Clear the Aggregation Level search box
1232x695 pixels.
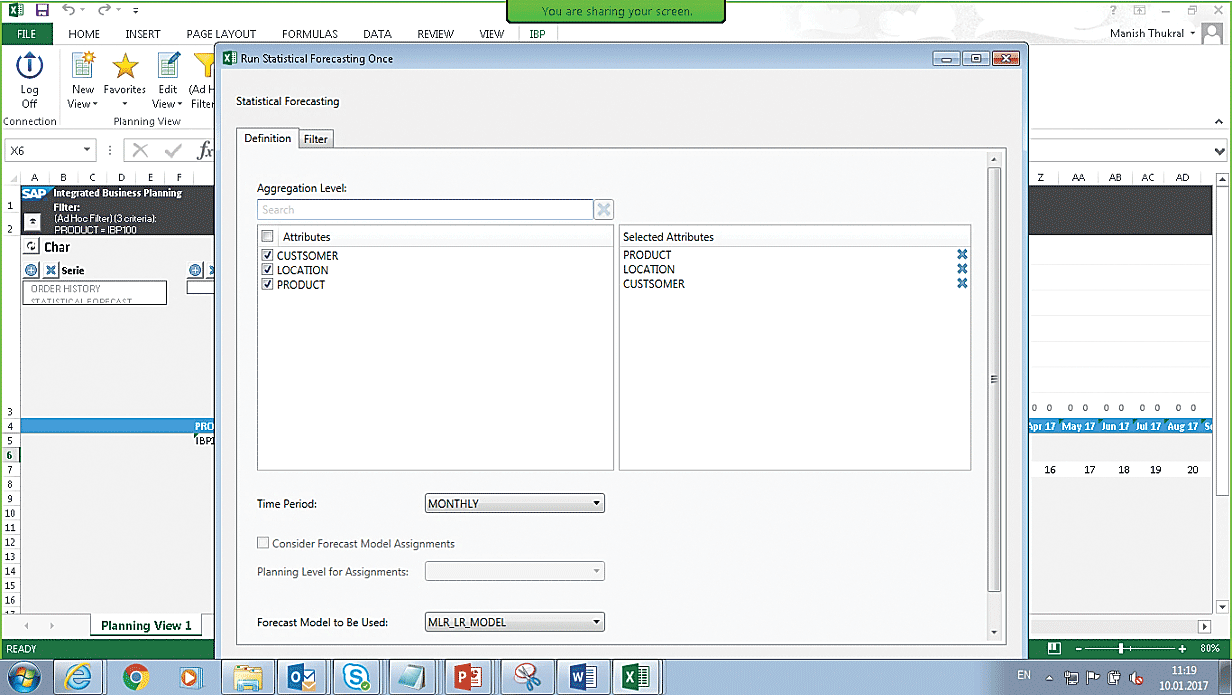[x=604, y=210]
